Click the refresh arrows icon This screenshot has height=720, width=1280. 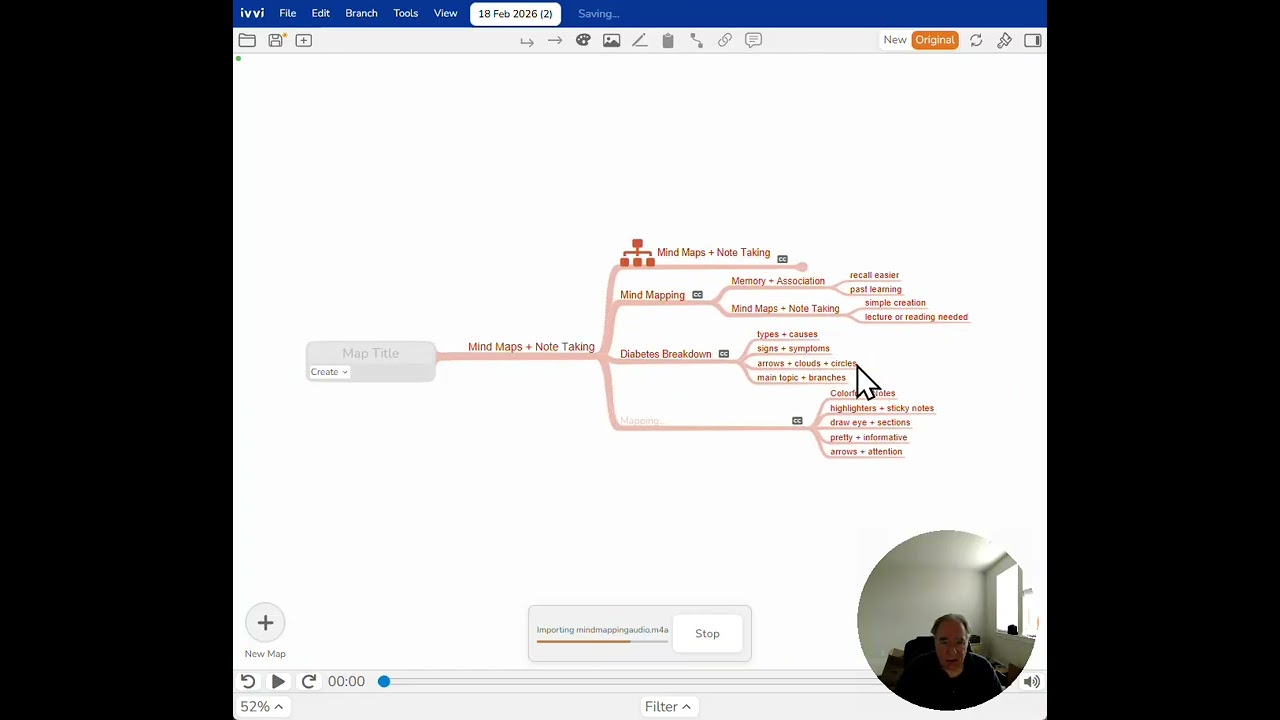click(x=976, y=40)
